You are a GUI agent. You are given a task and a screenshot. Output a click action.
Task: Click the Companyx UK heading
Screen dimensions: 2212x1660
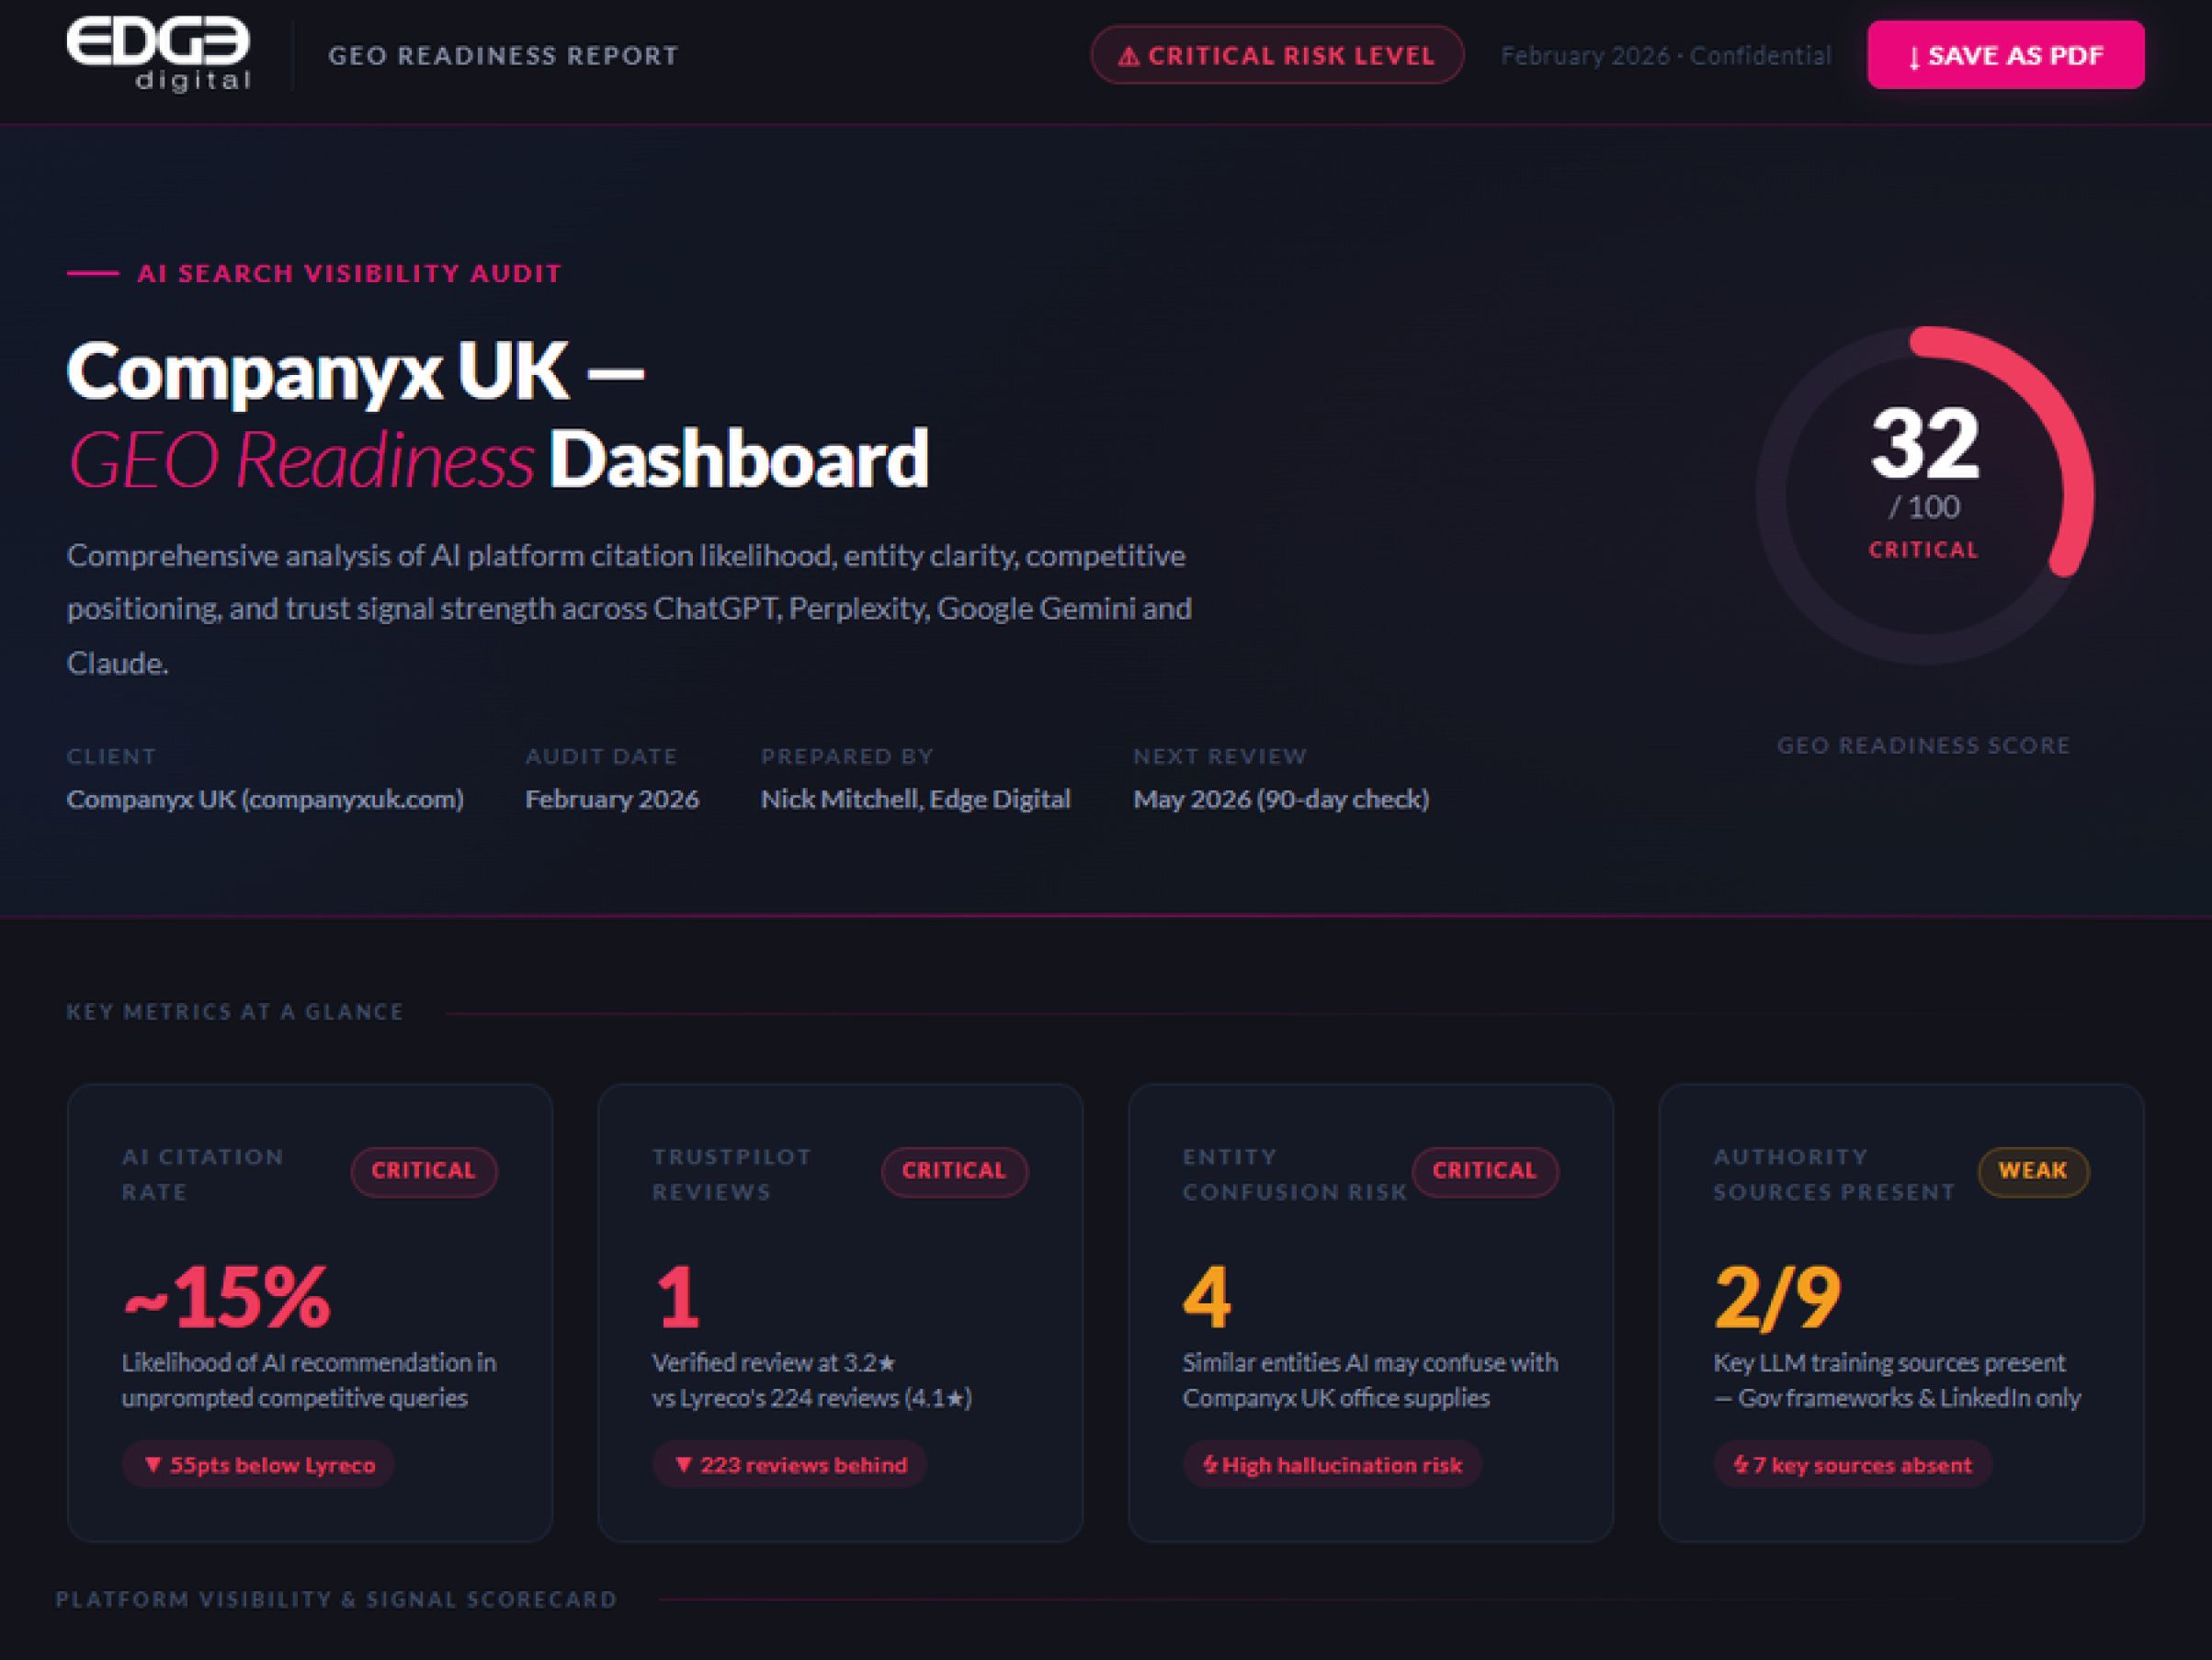point(355,372)
